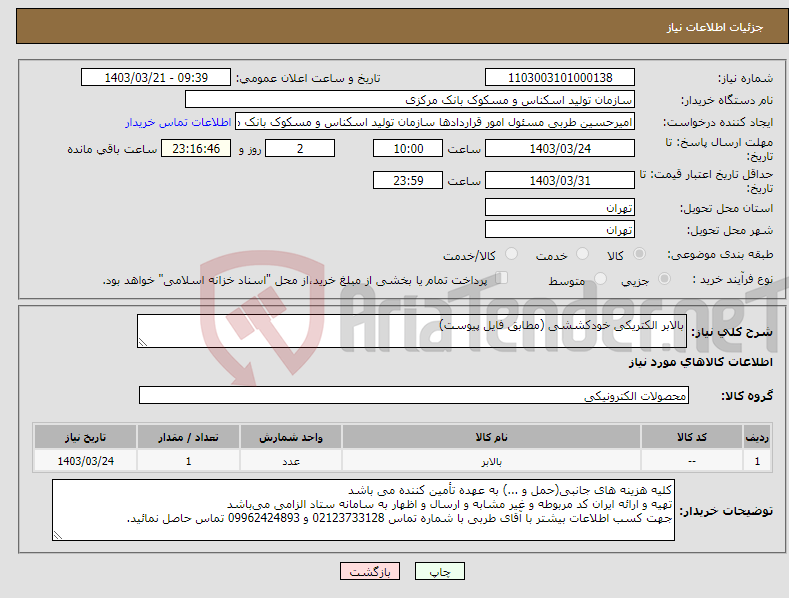Viewport: 789px width, 598px height.
Task: Click the table date cell 1403/03/24
Action: (x=86, y=461)
